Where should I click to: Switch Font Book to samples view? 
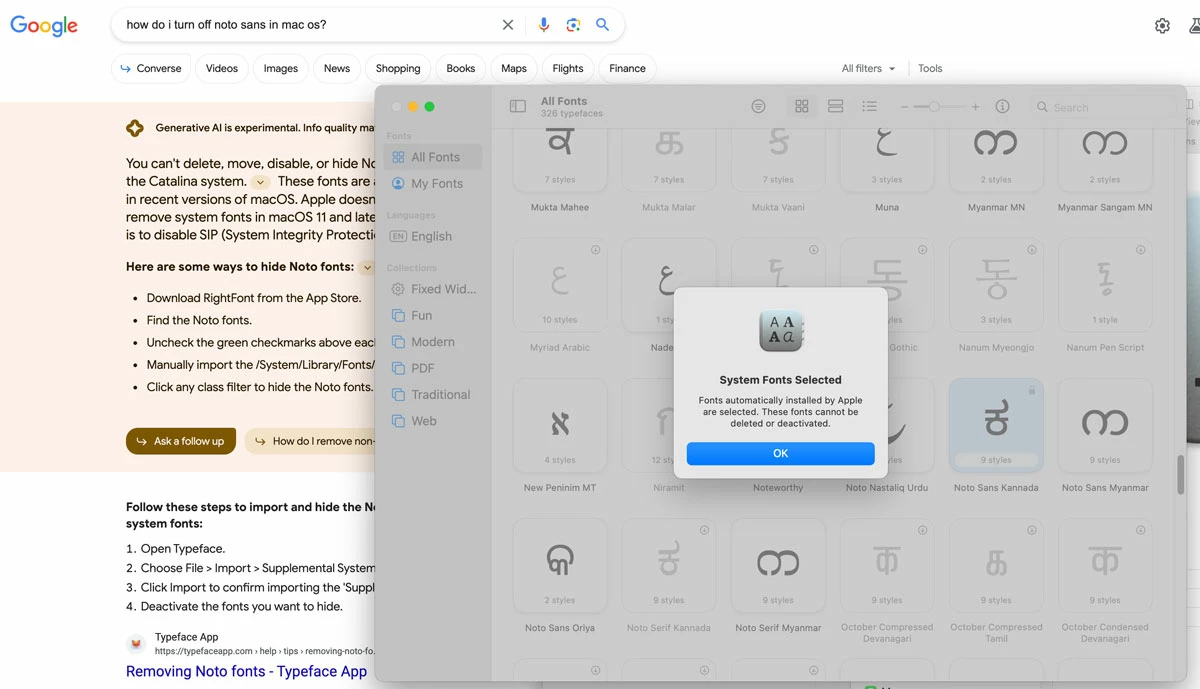836,106
